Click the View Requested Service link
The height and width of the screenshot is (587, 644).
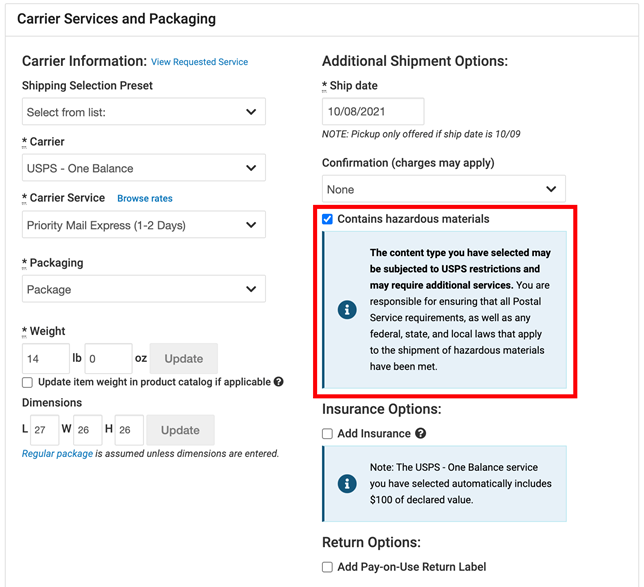[x=200, y=62]
